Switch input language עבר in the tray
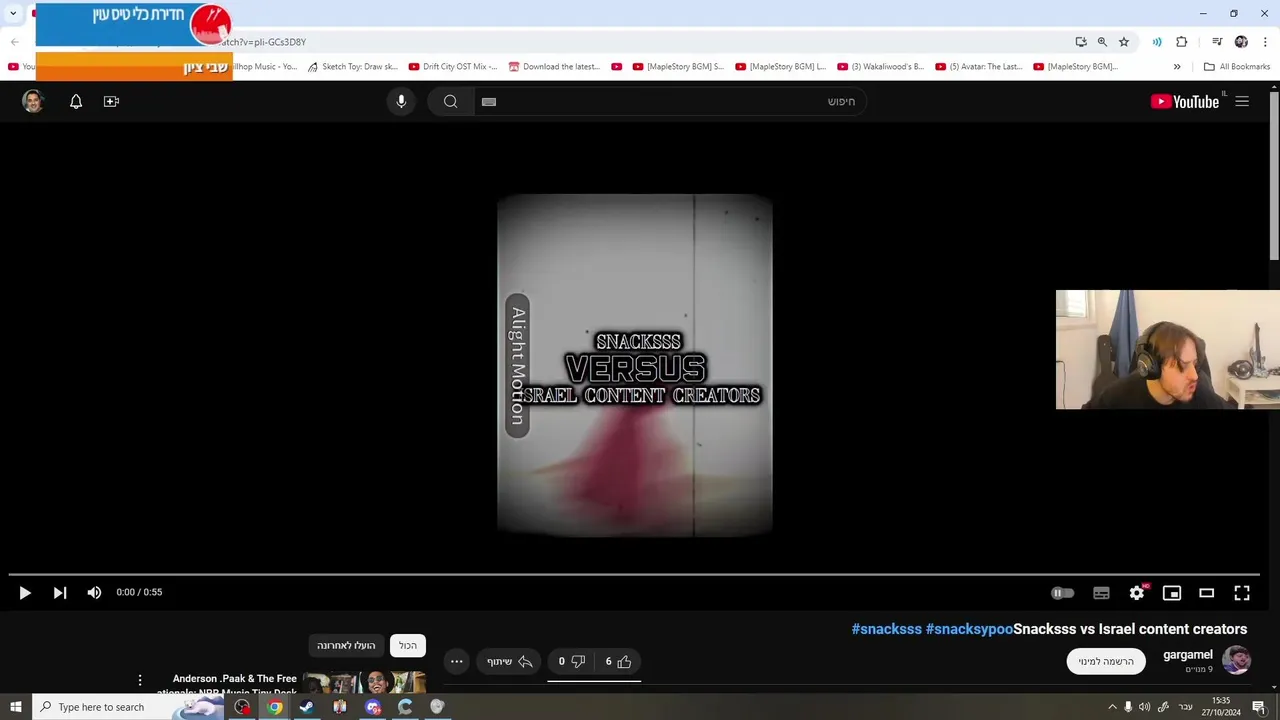This screenshot has width=1280, height=720. [1186, 707]
